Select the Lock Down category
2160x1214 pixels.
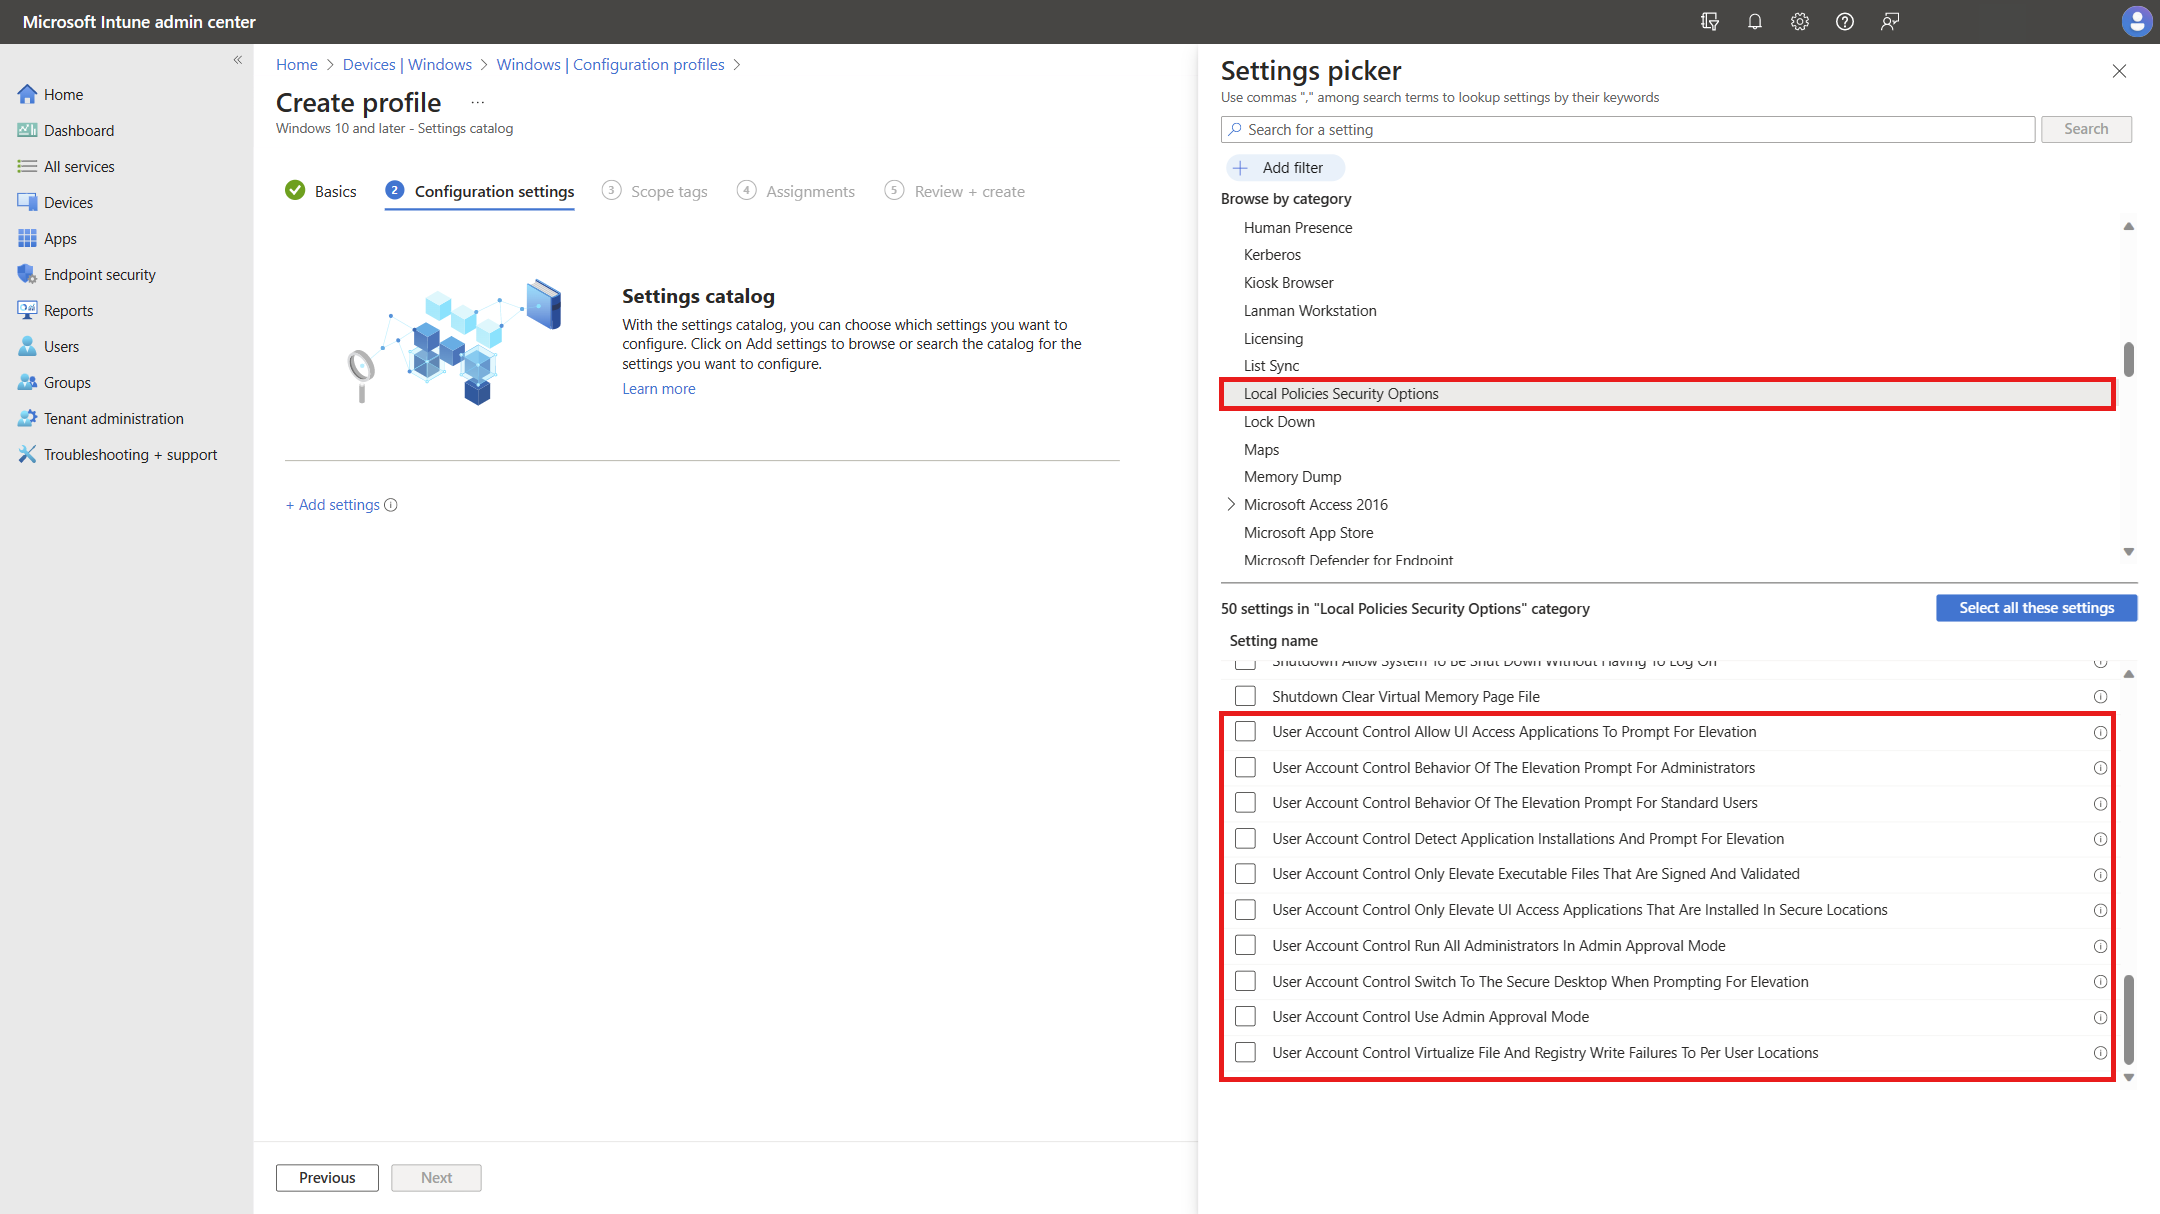[1279, 422]
